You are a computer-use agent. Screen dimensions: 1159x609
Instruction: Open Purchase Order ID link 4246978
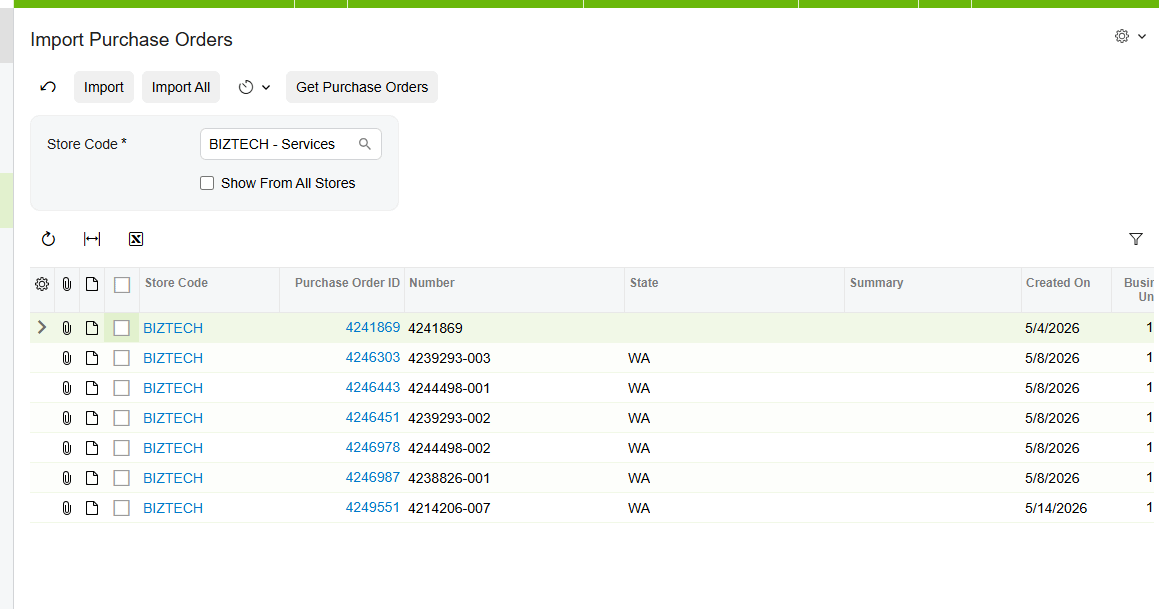click(373, 447)
